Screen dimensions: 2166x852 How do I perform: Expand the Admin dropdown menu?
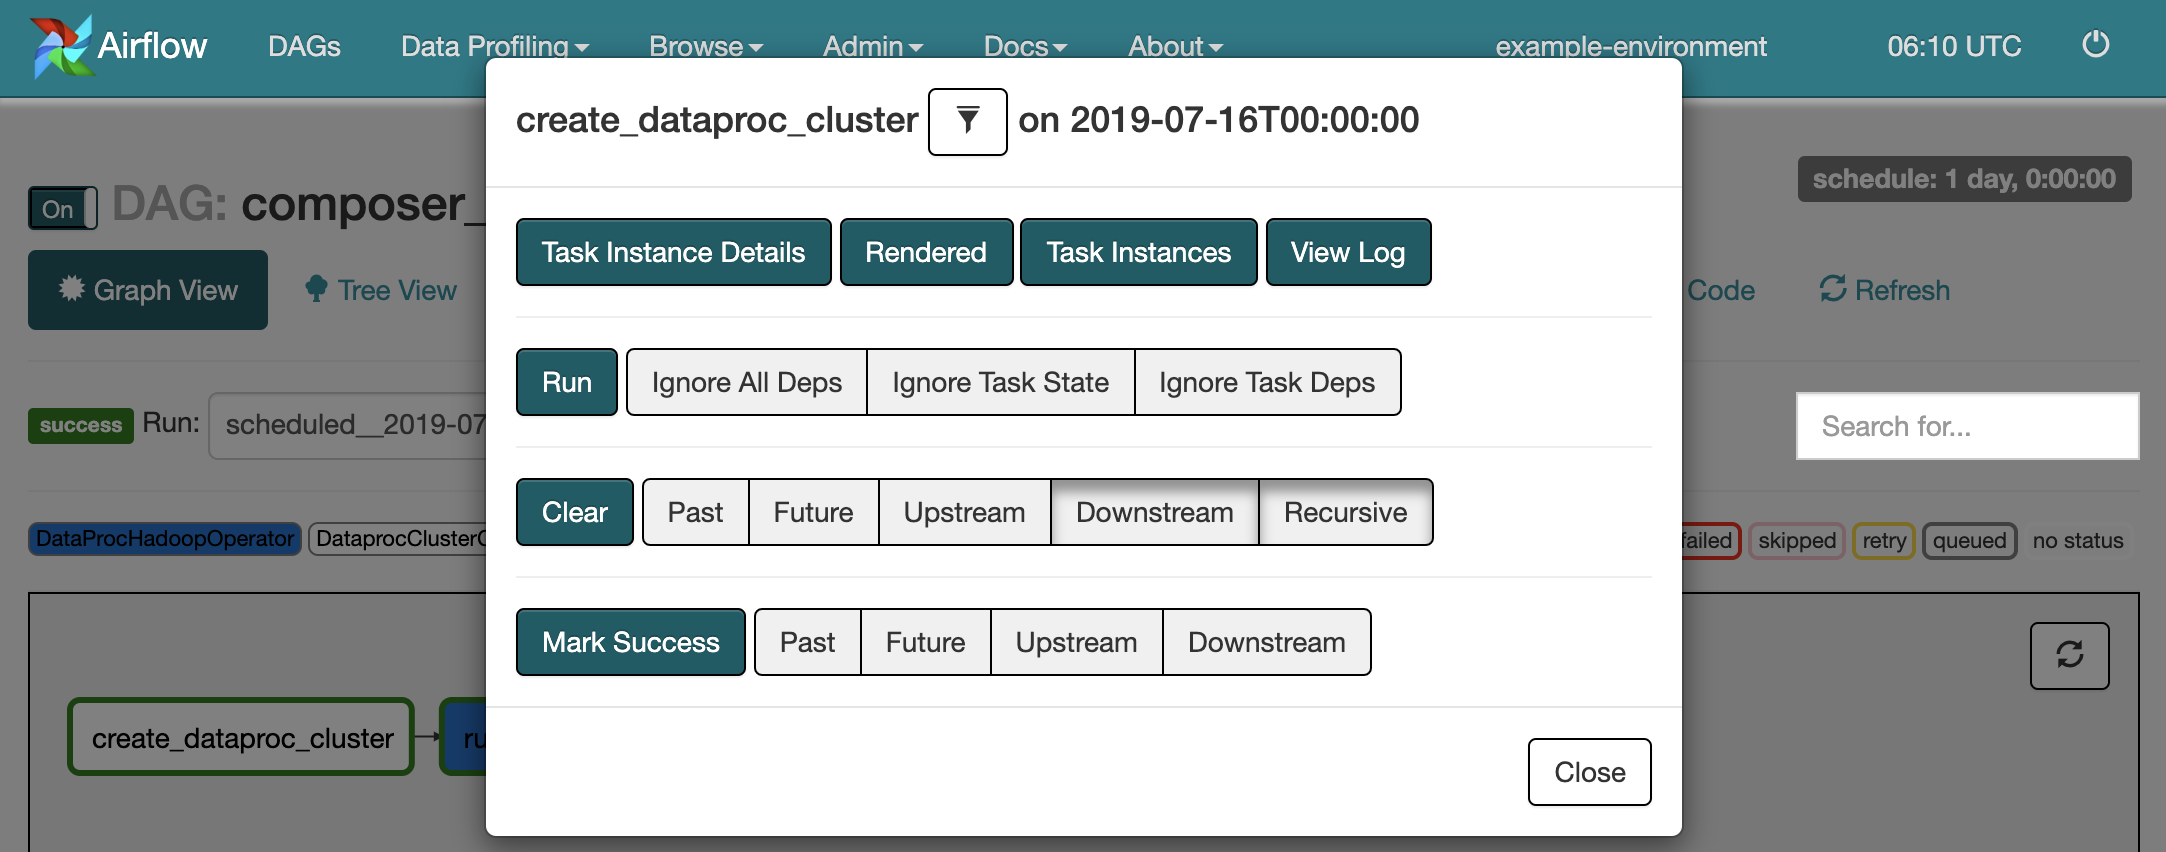(x=872, y=46)
